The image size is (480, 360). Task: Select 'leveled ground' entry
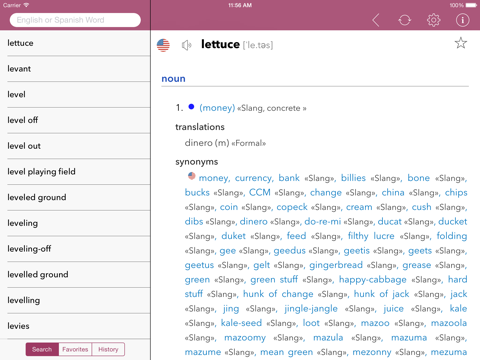pyautogui.click(x=75, y=197)
